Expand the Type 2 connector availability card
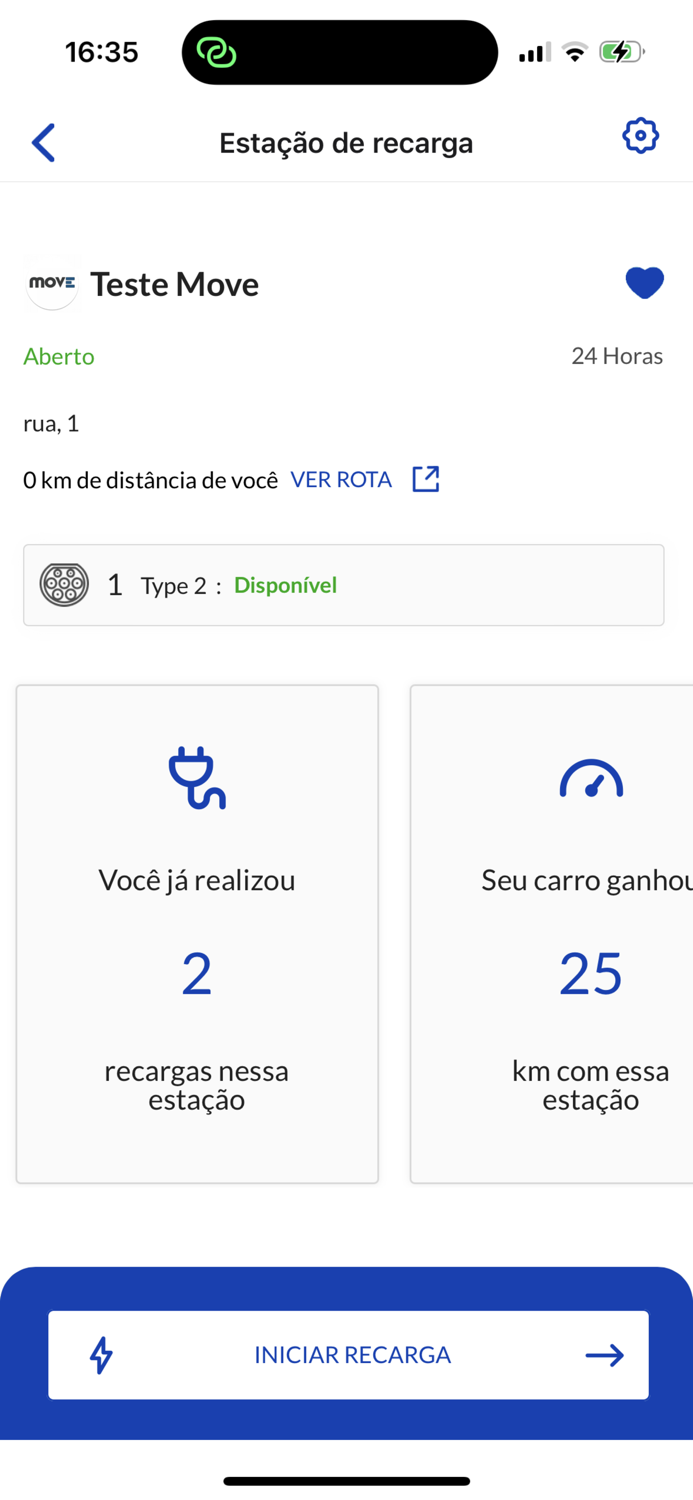The height and width of the screenshot is (1500, 693). pos(344,585)
